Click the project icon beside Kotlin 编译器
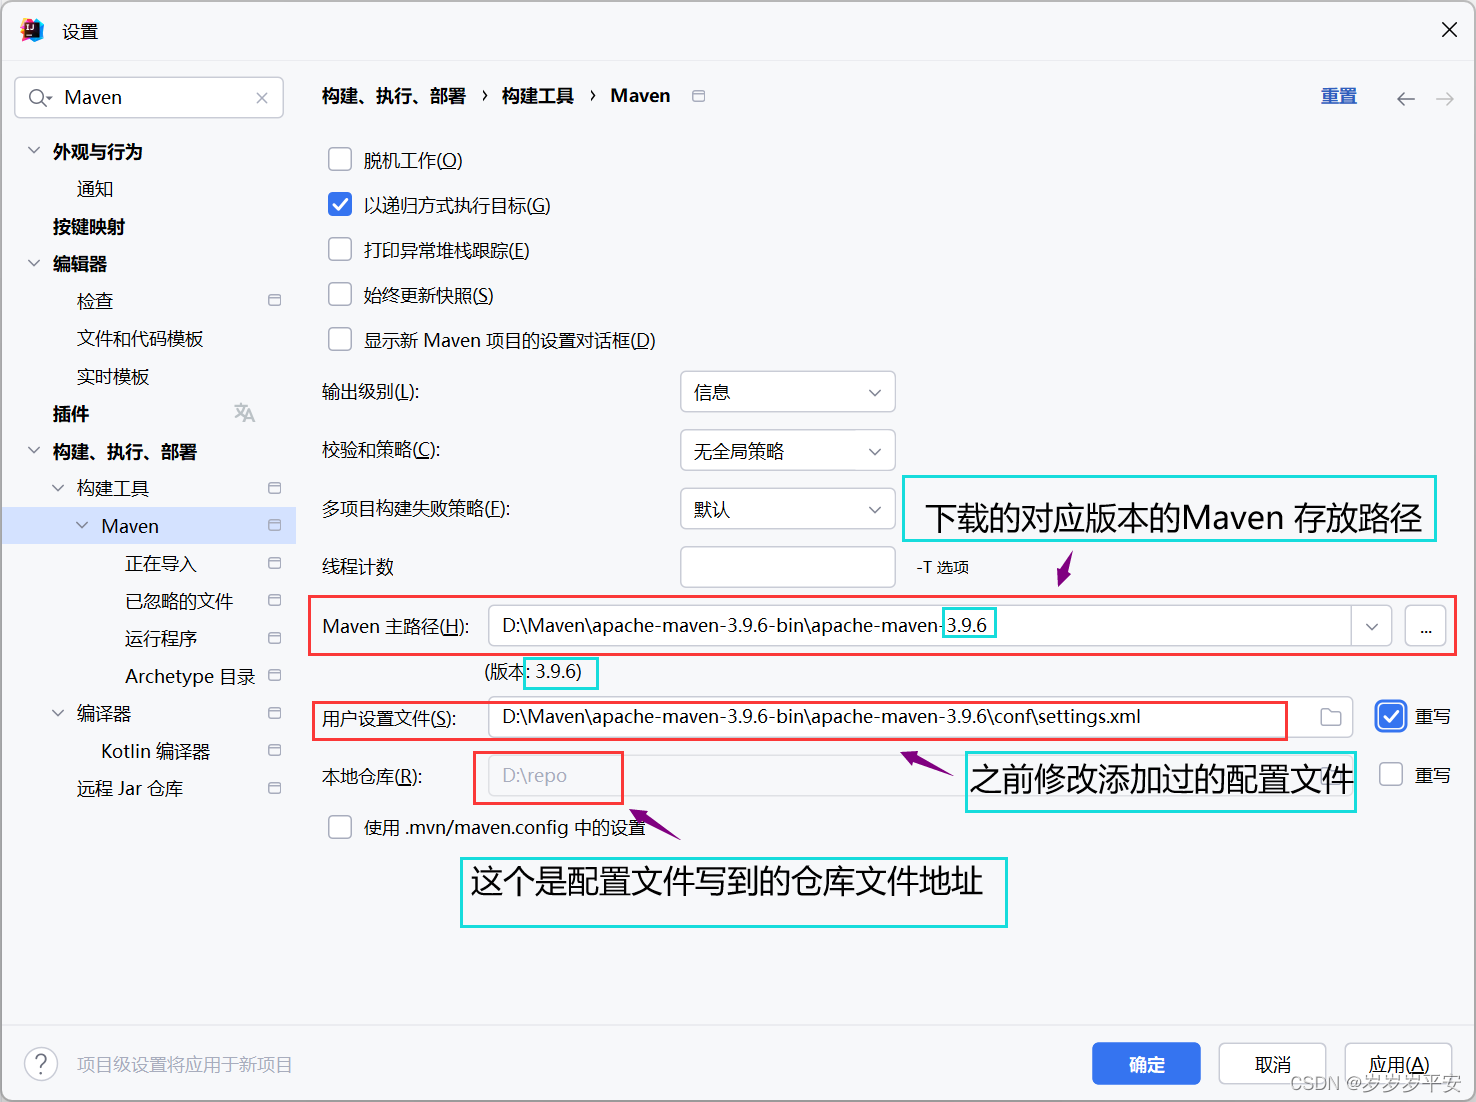The width and height of the screenshot is (1476, 1102). click(x=275, y=750)
